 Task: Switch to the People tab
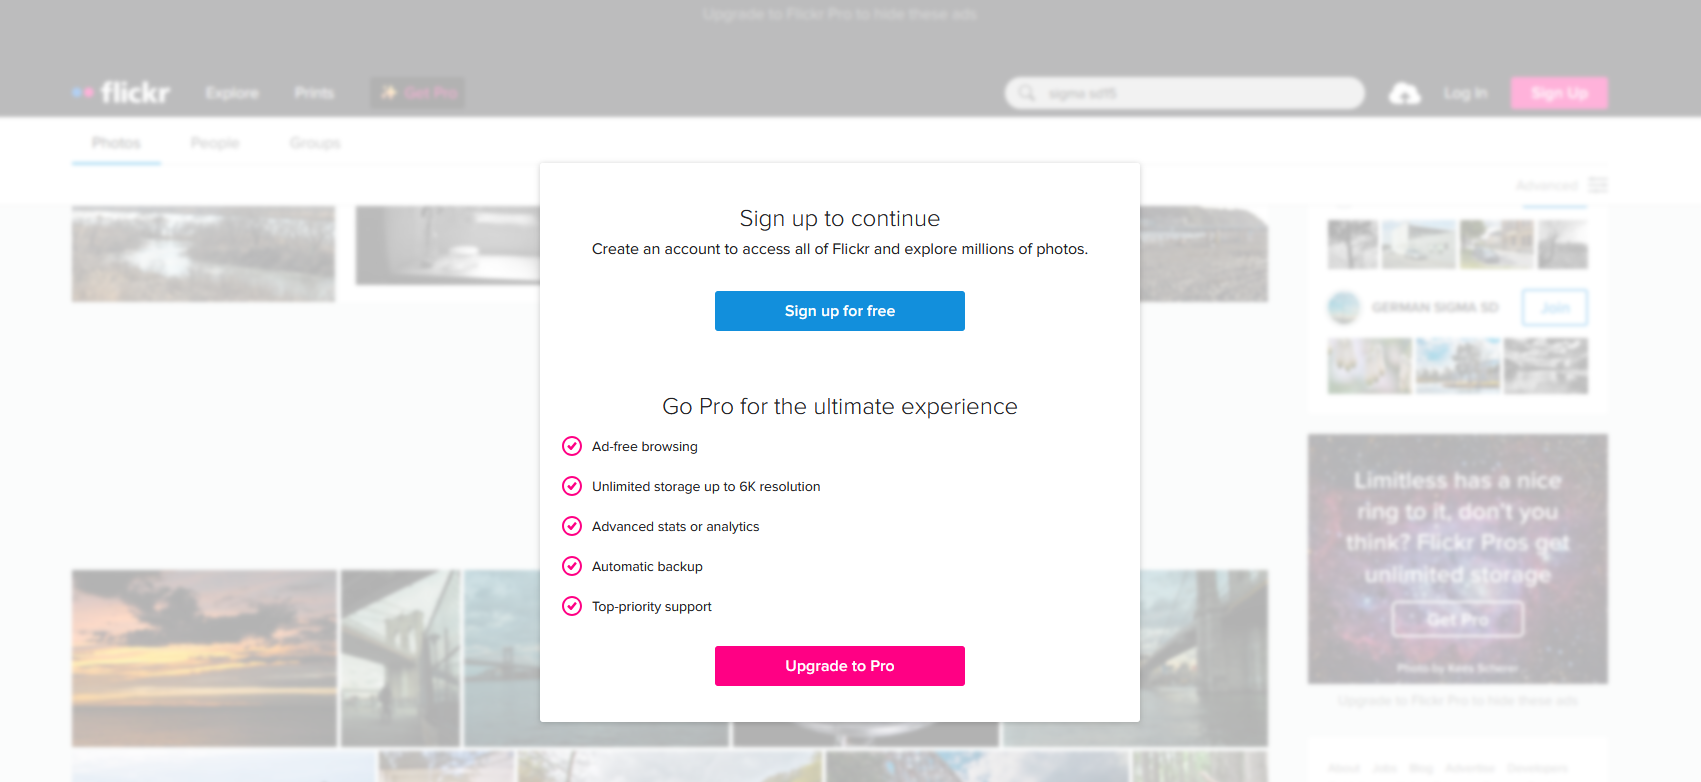tap(215, 143)
